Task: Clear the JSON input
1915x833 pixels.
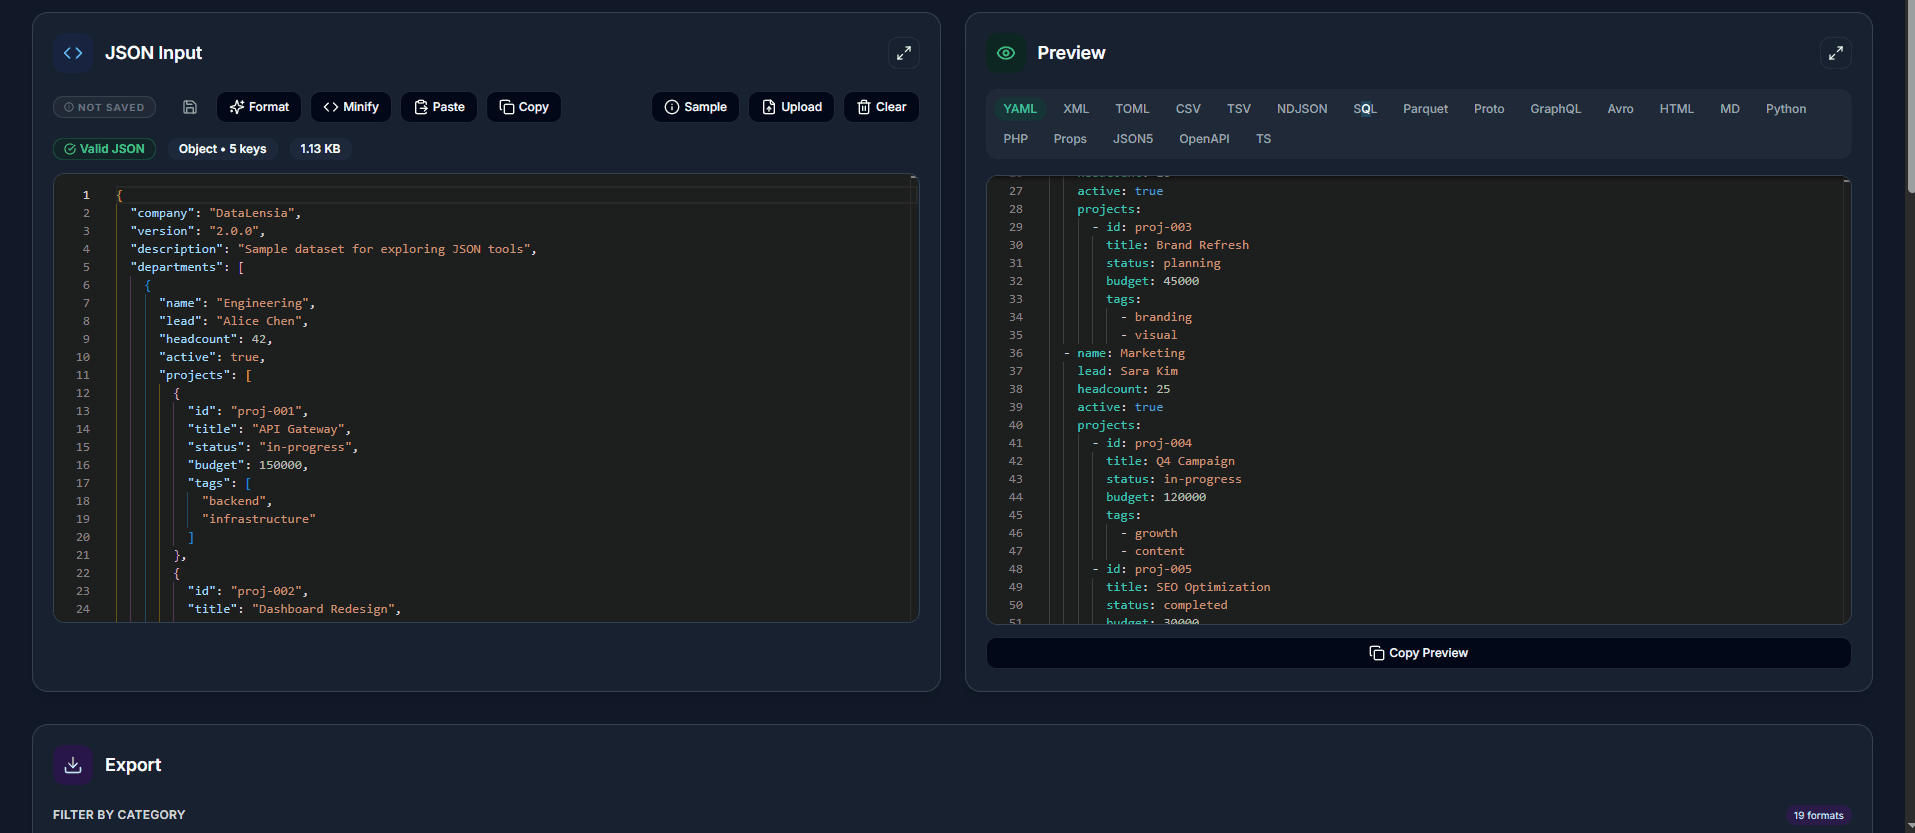Action: pos(882,107)
